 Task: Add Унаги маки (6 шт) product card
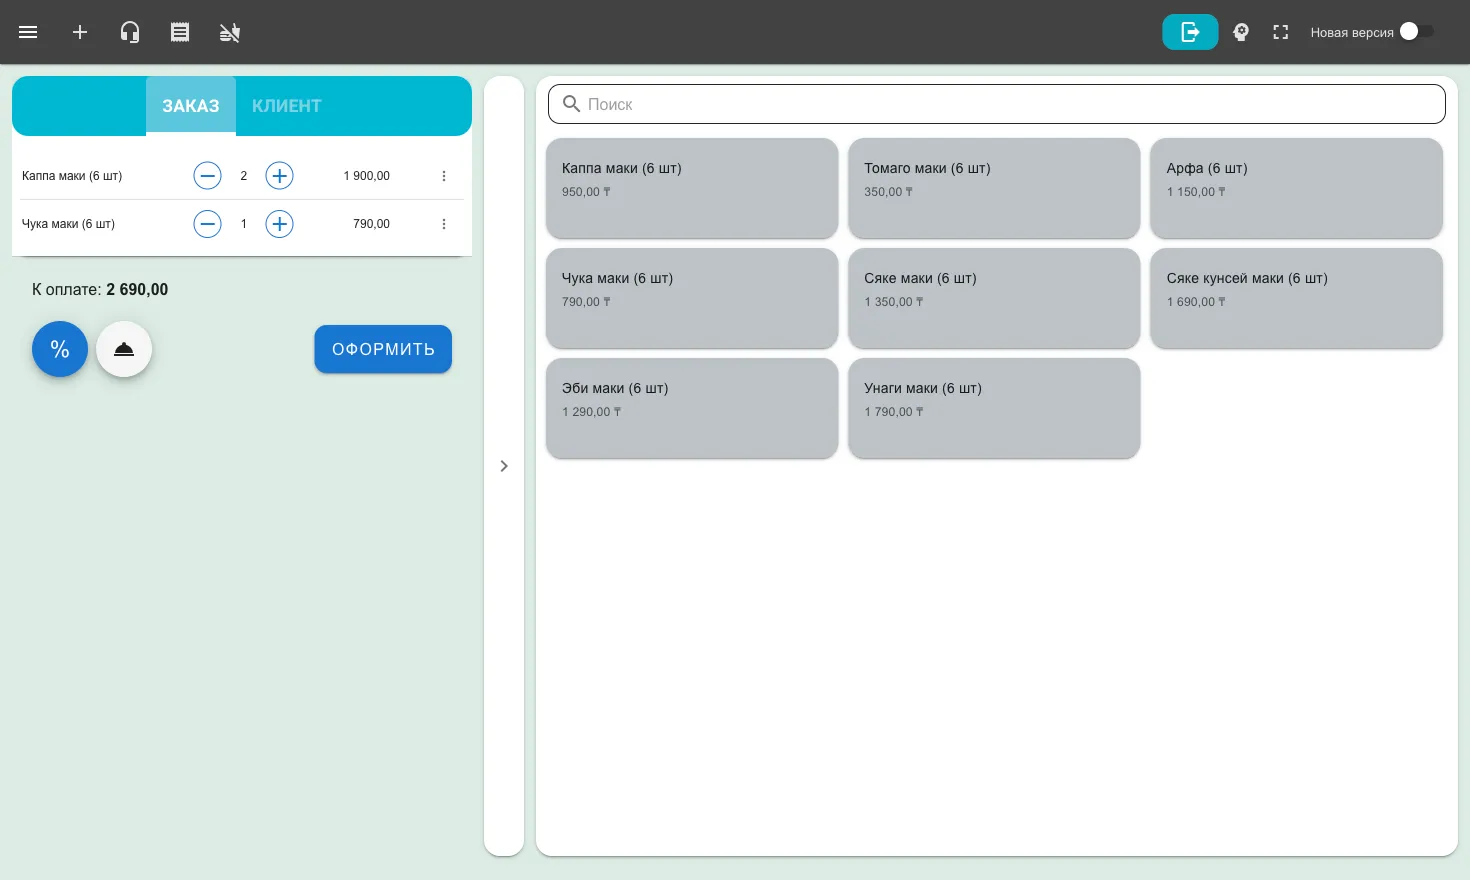pos(994,408)
